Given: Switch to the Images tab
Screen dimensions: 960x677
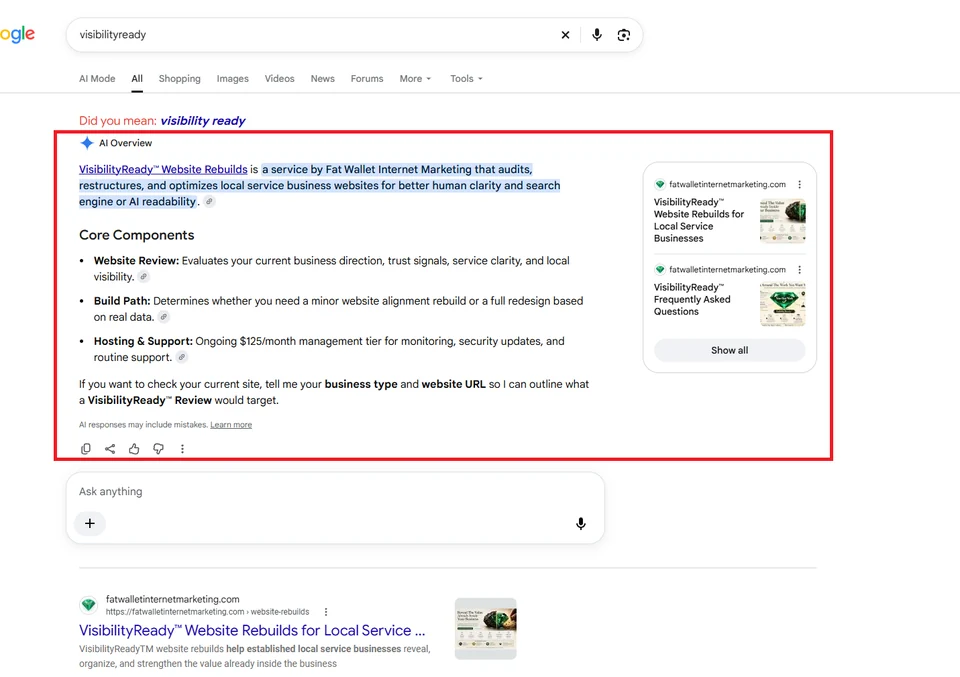Looking at the screenshot, I should coord(233,79).
